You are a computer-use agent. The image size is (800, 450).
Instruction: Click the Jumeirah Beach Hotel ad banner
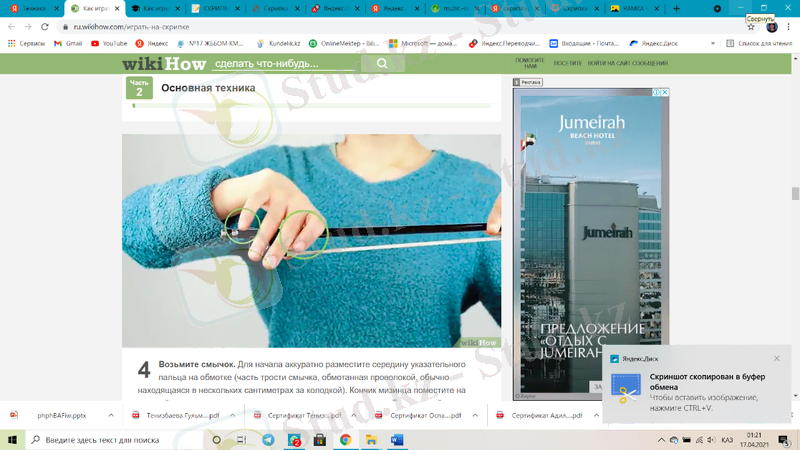click(x=591, y=244)
